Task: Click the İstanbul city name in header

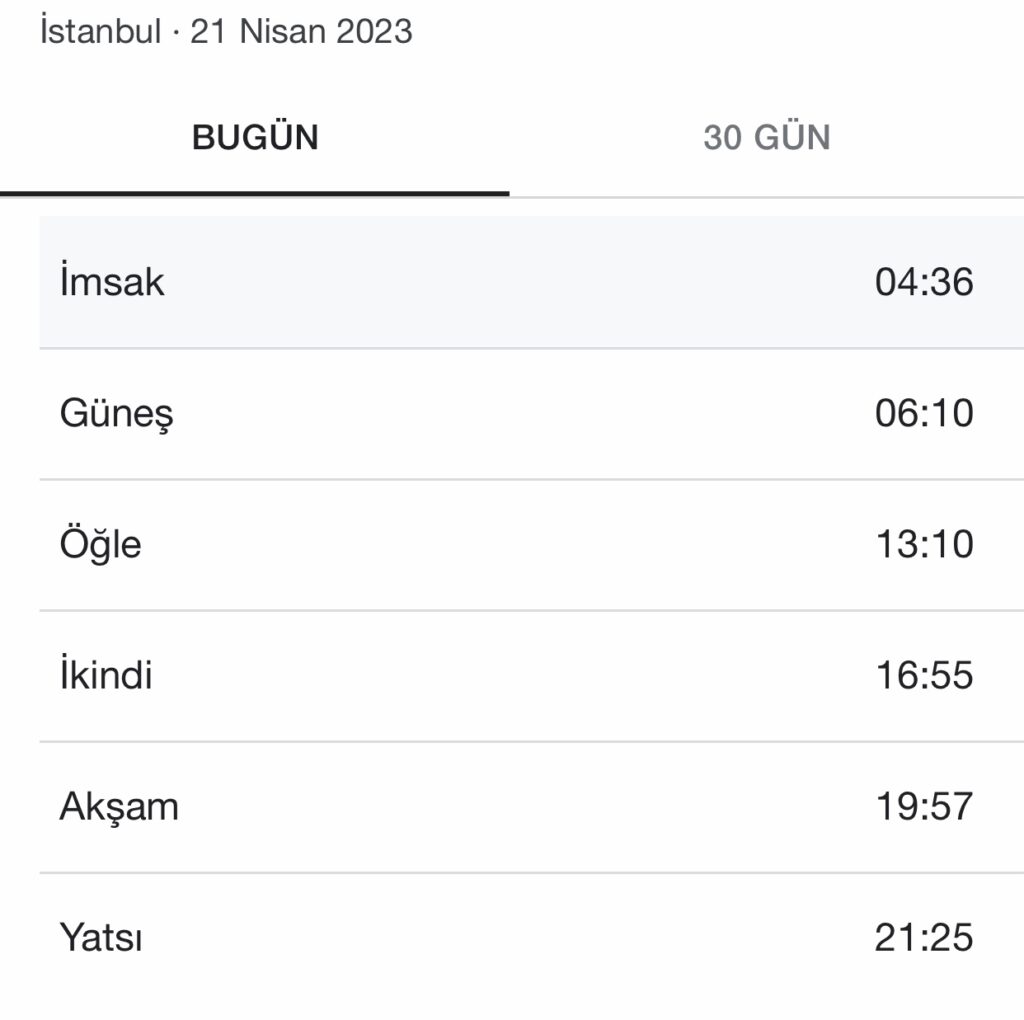Action: (100, 31)
